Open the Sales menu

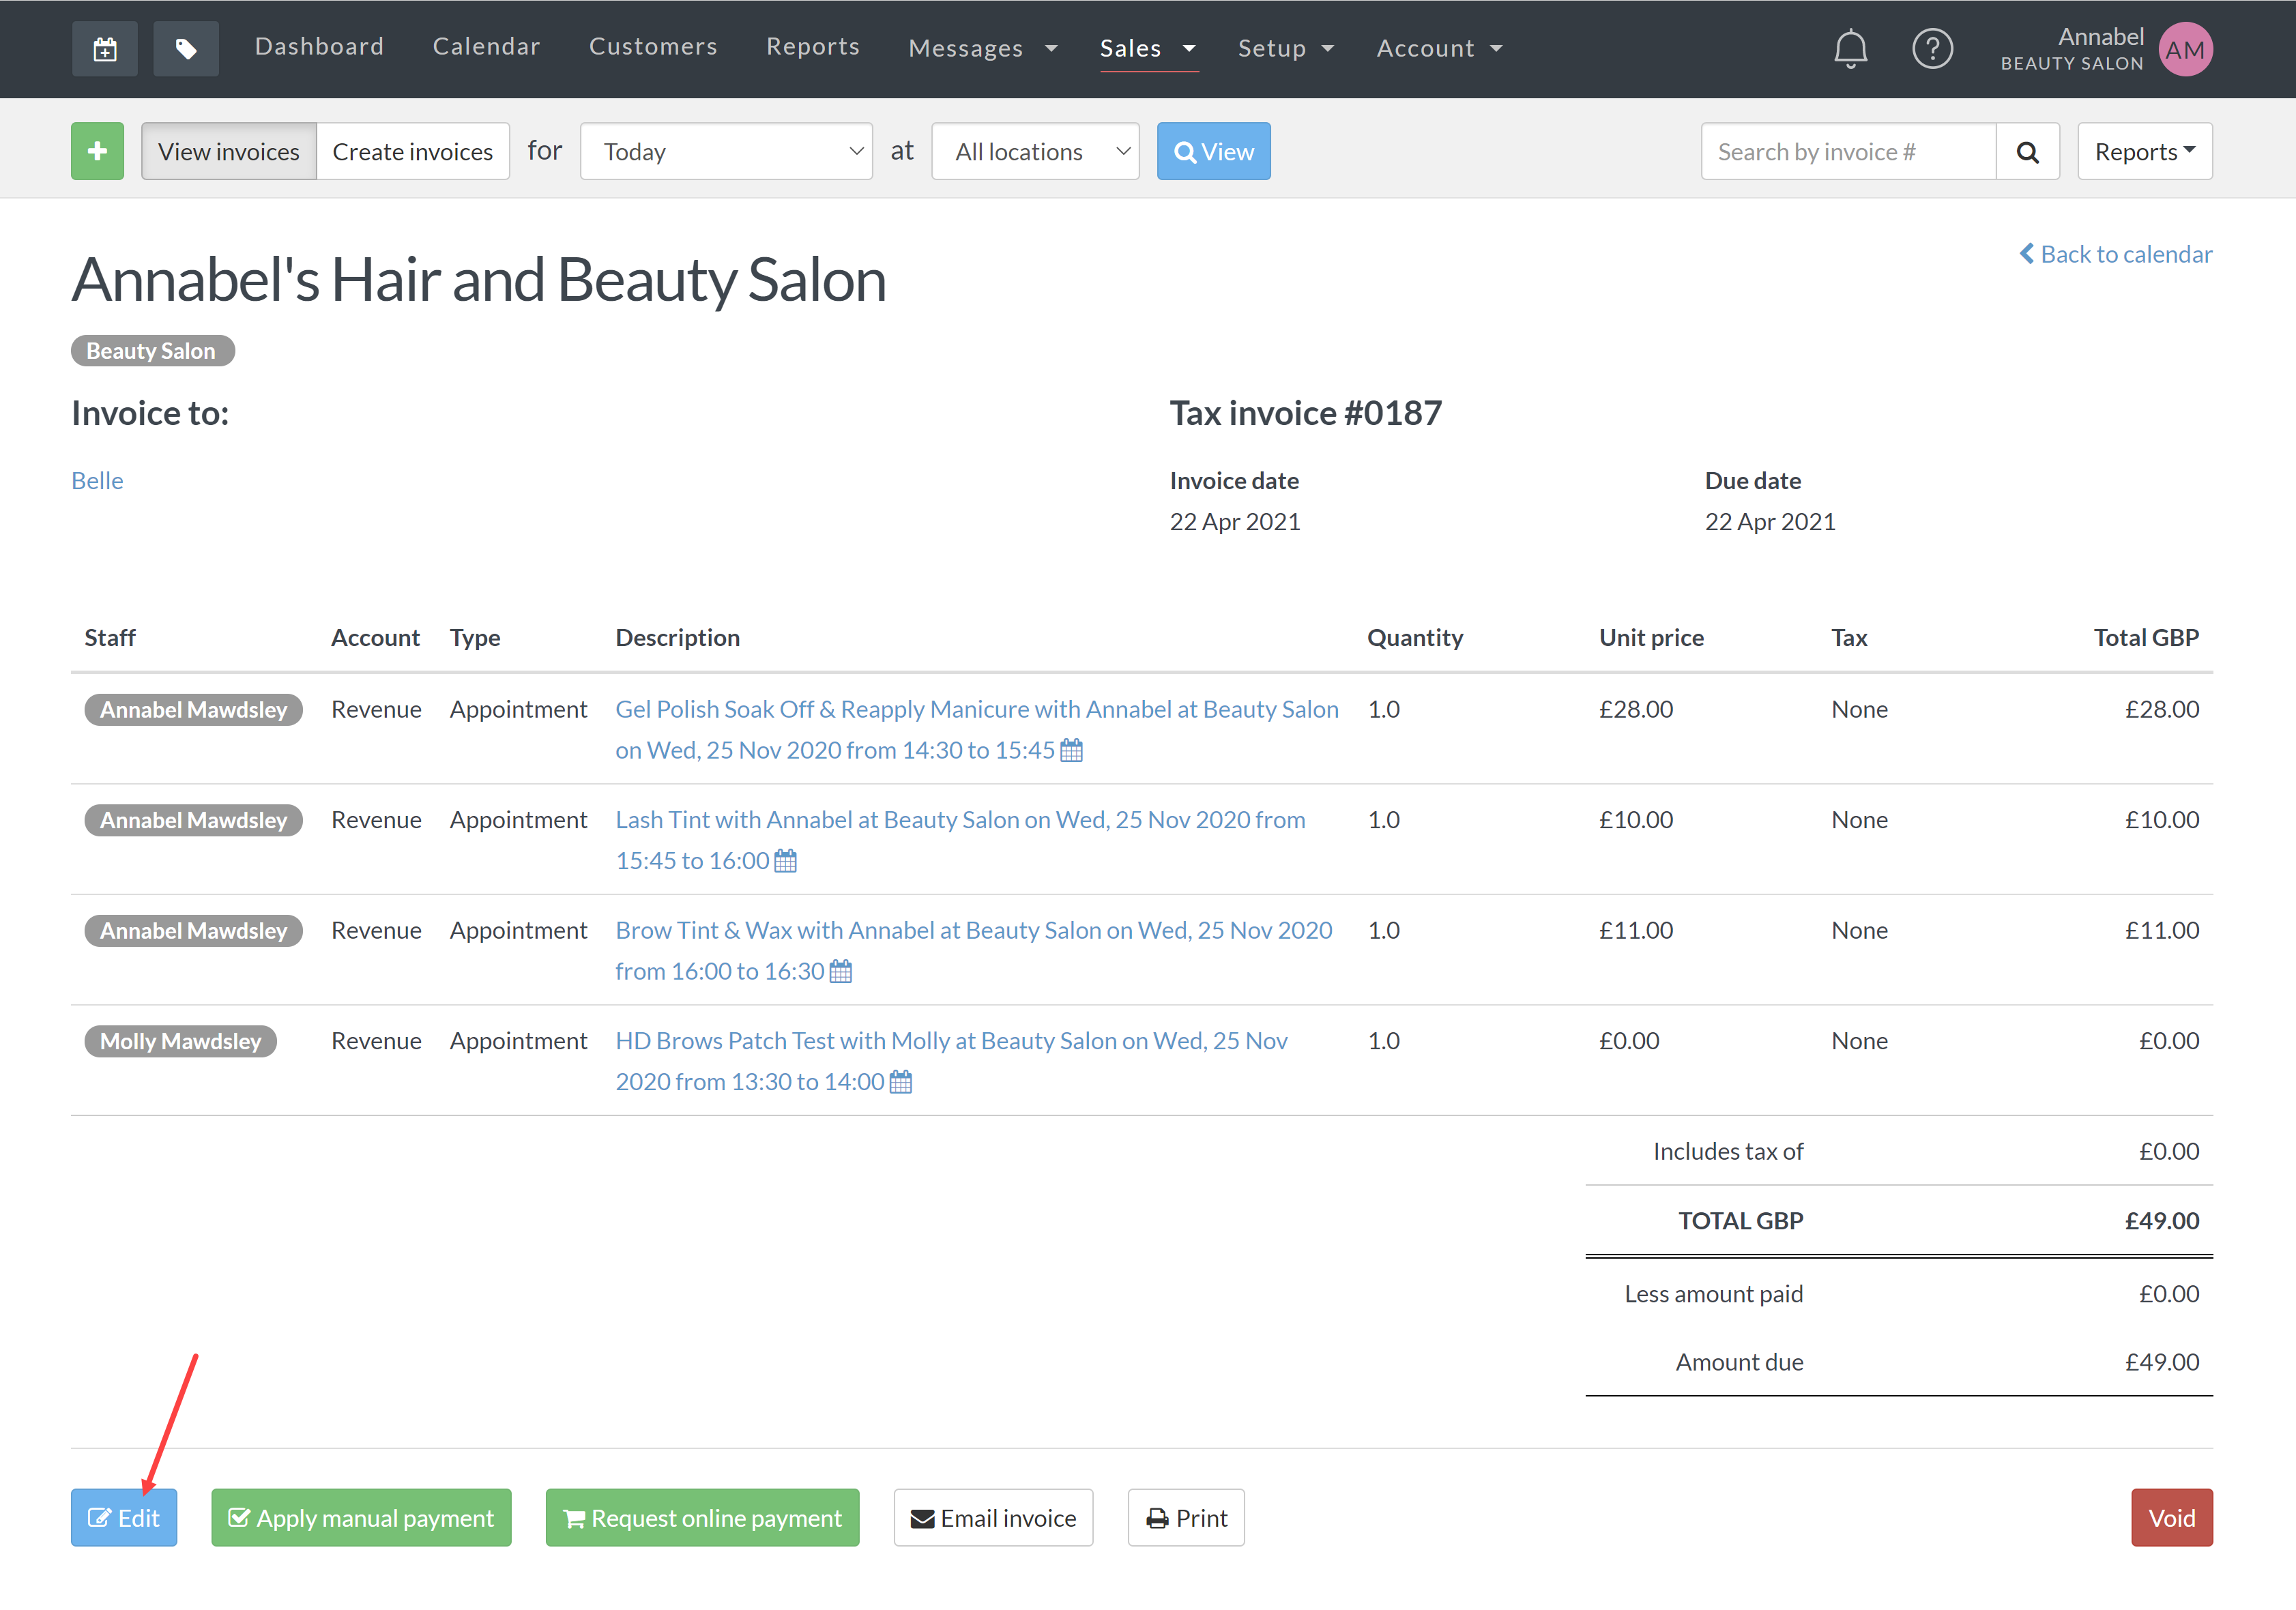click(x=1147, y=48)
